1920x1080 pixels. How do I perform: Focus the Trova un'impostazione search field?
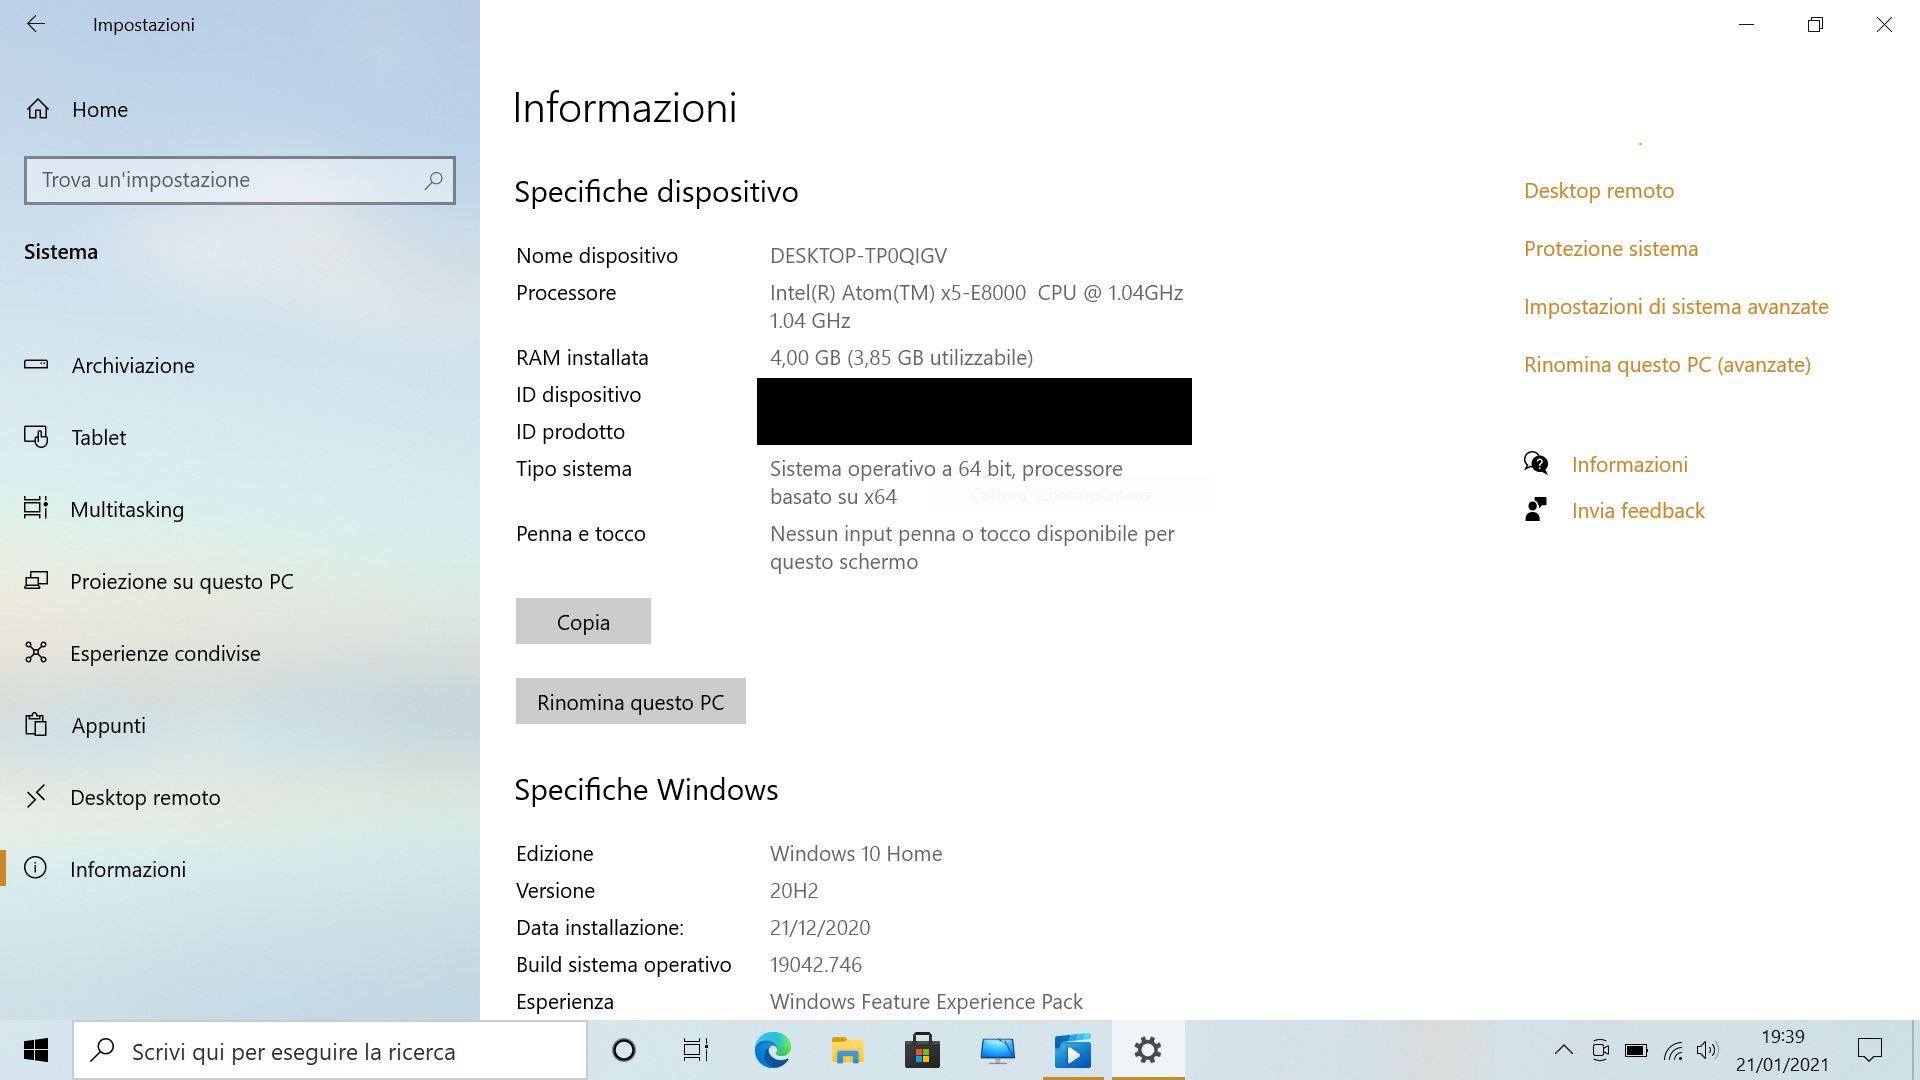tap(240, 180)
